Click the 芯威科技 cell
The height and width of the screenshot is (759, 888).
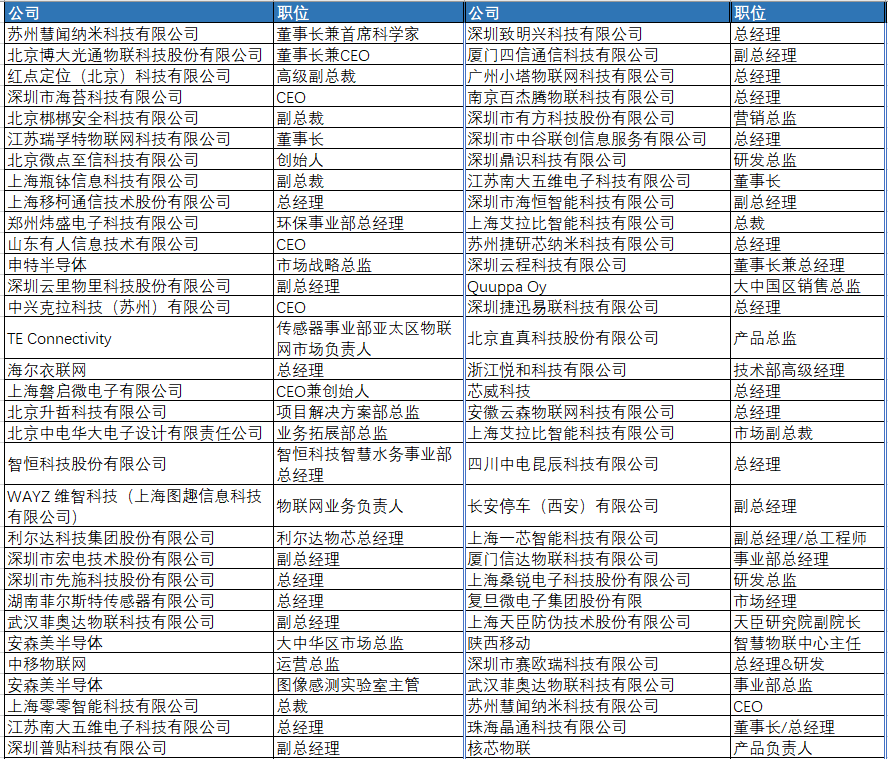[x=597, y=391]
